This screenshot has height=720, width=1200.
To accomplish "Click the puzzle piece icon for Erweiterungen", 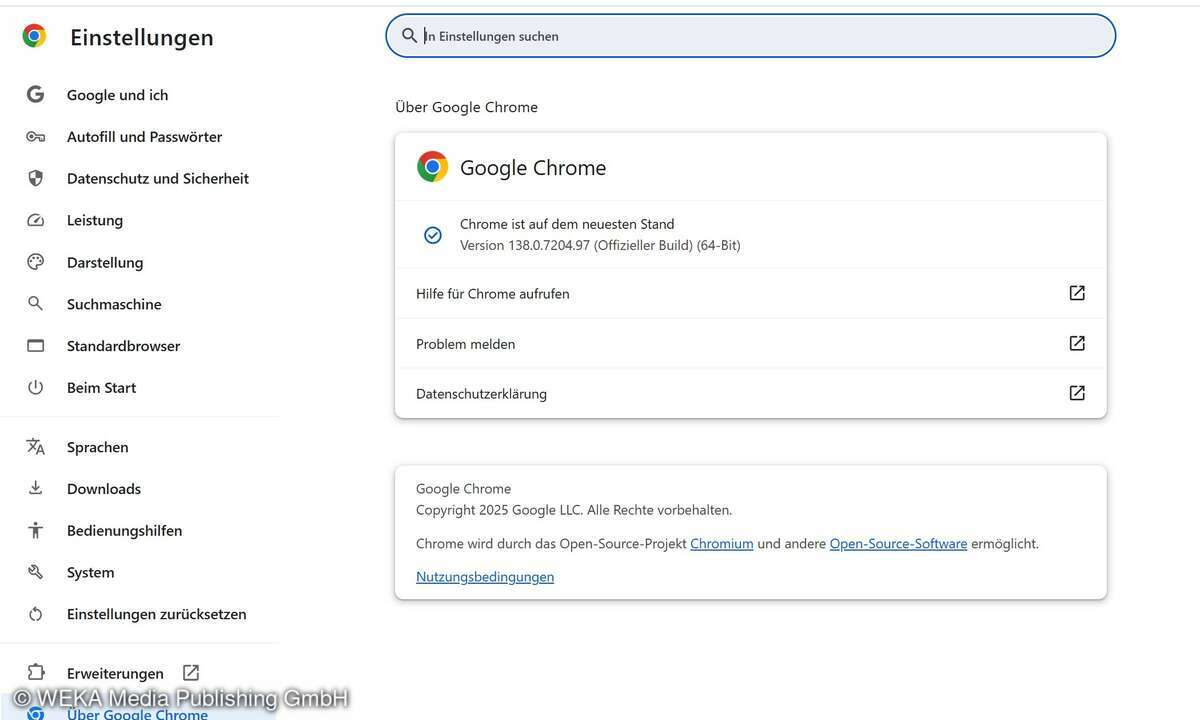I will point(36,673).
